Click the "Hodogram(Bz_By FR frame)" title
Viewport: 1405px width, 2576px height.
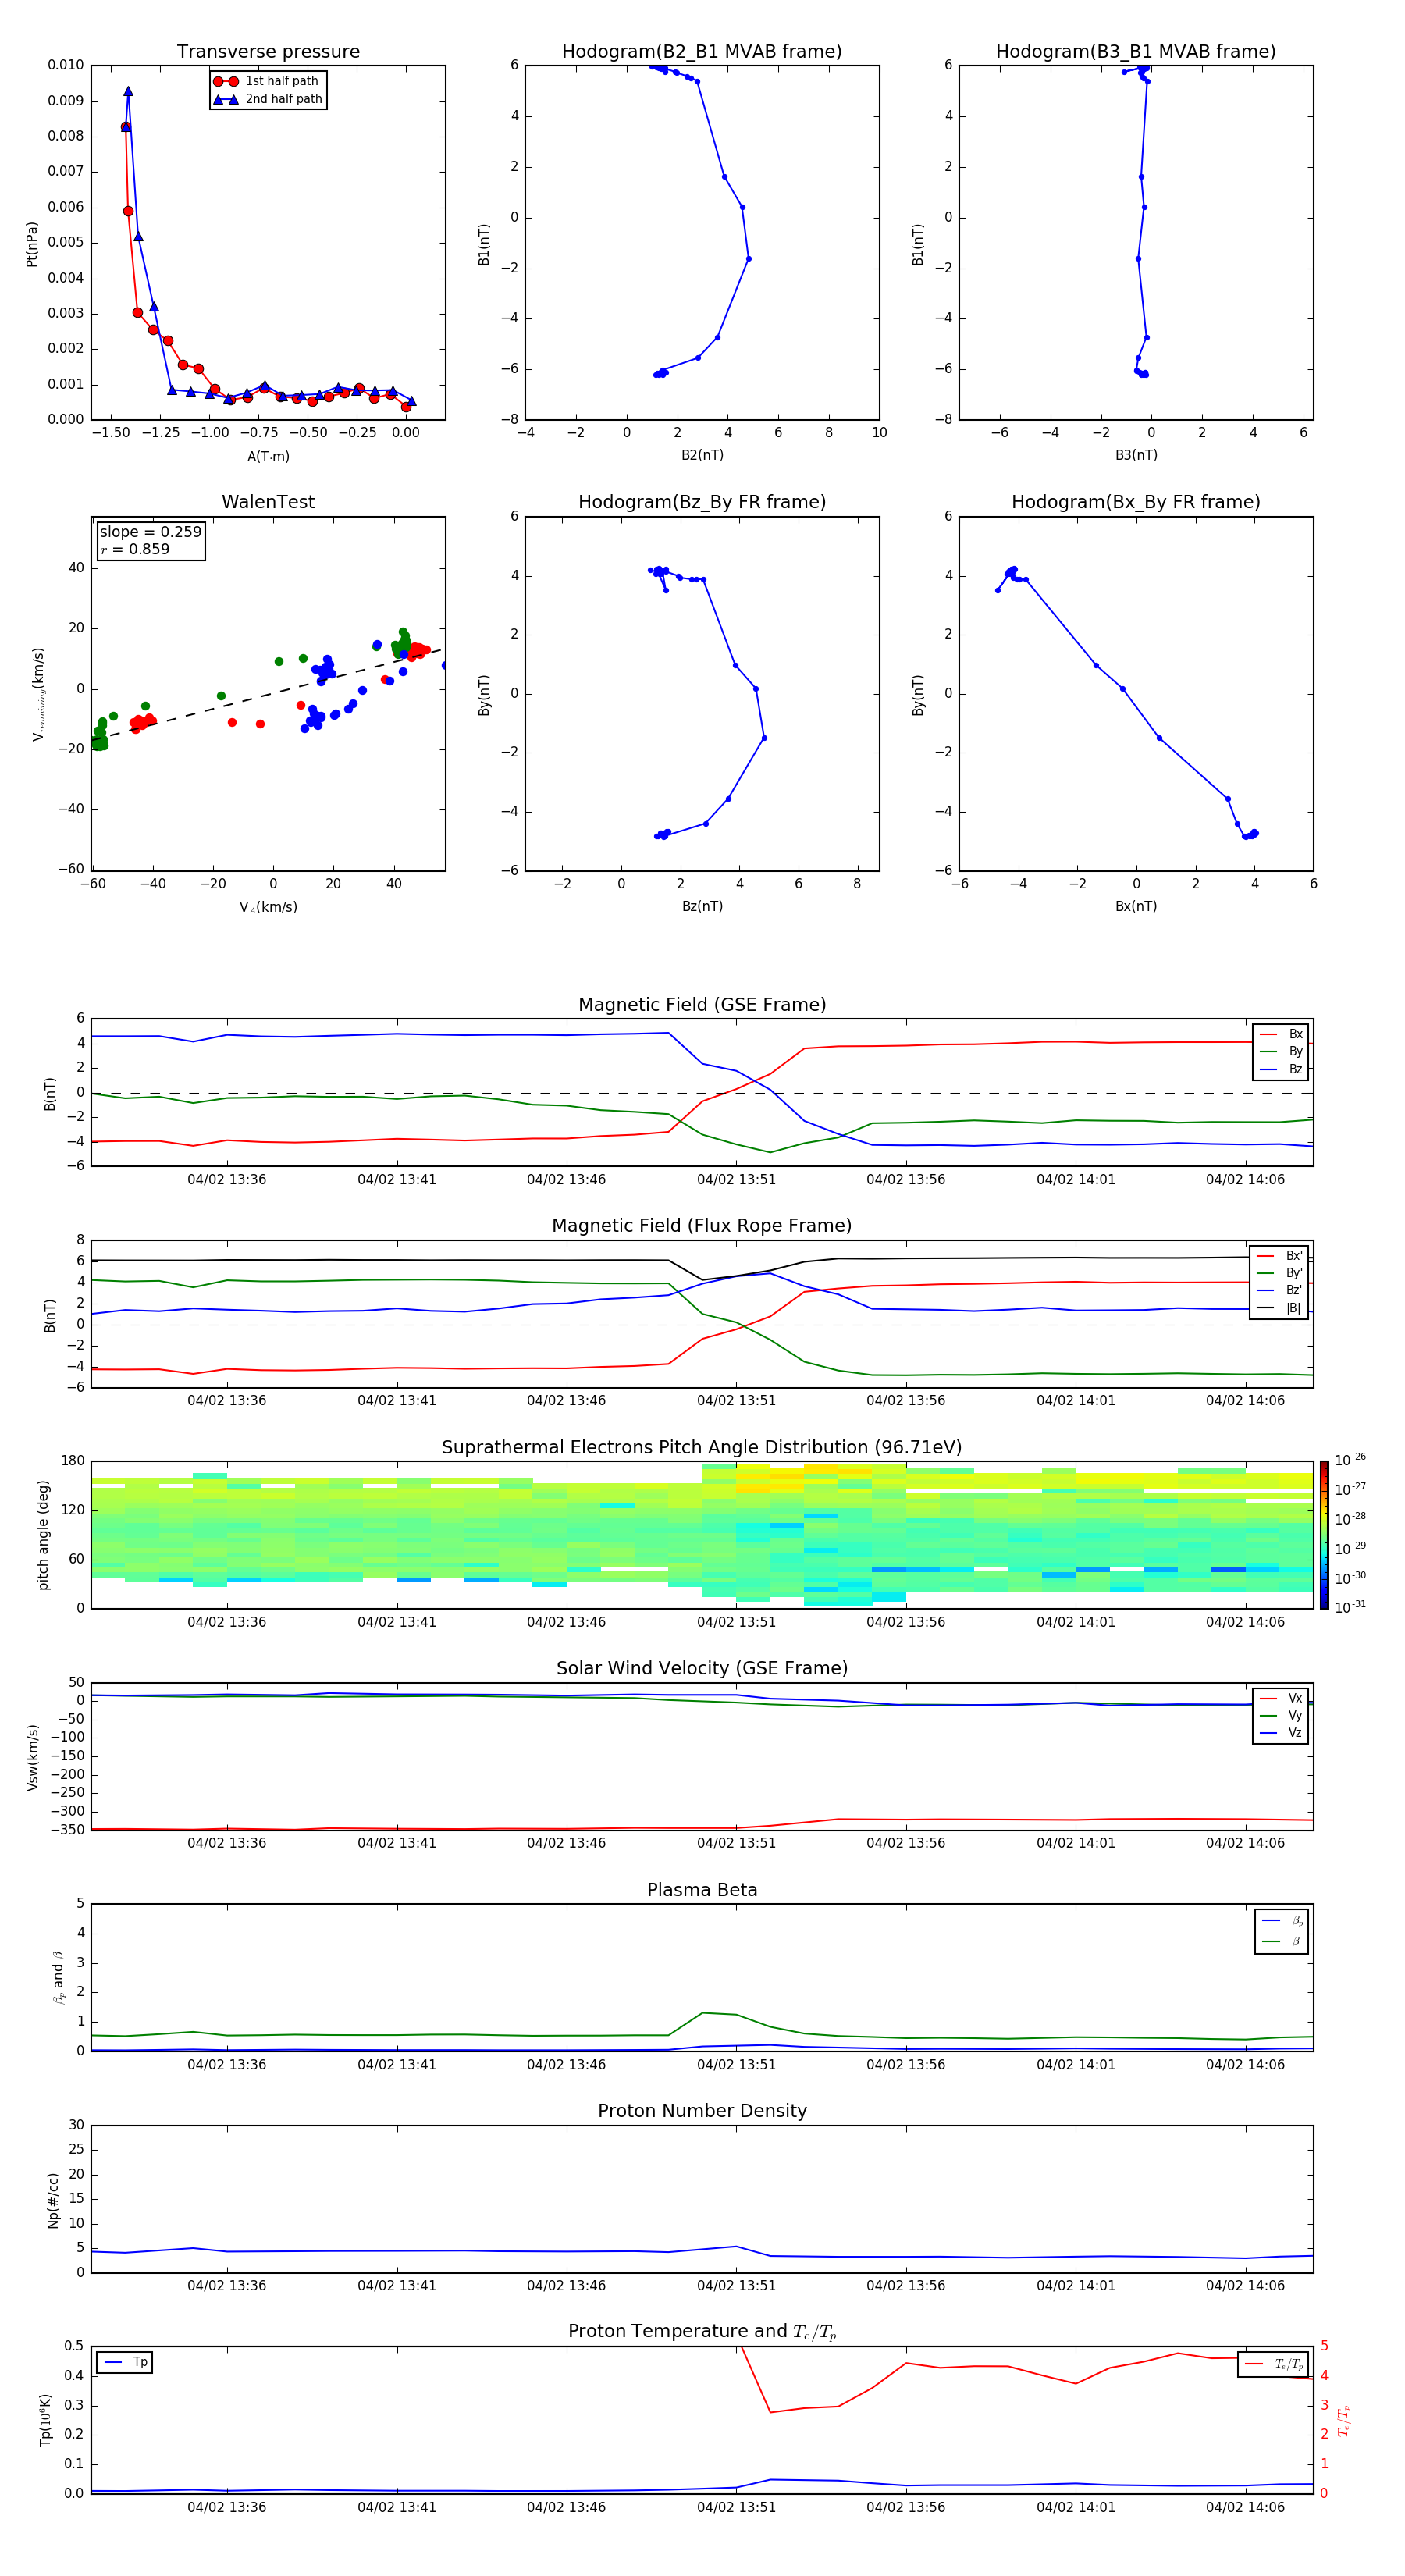(702, 502)
